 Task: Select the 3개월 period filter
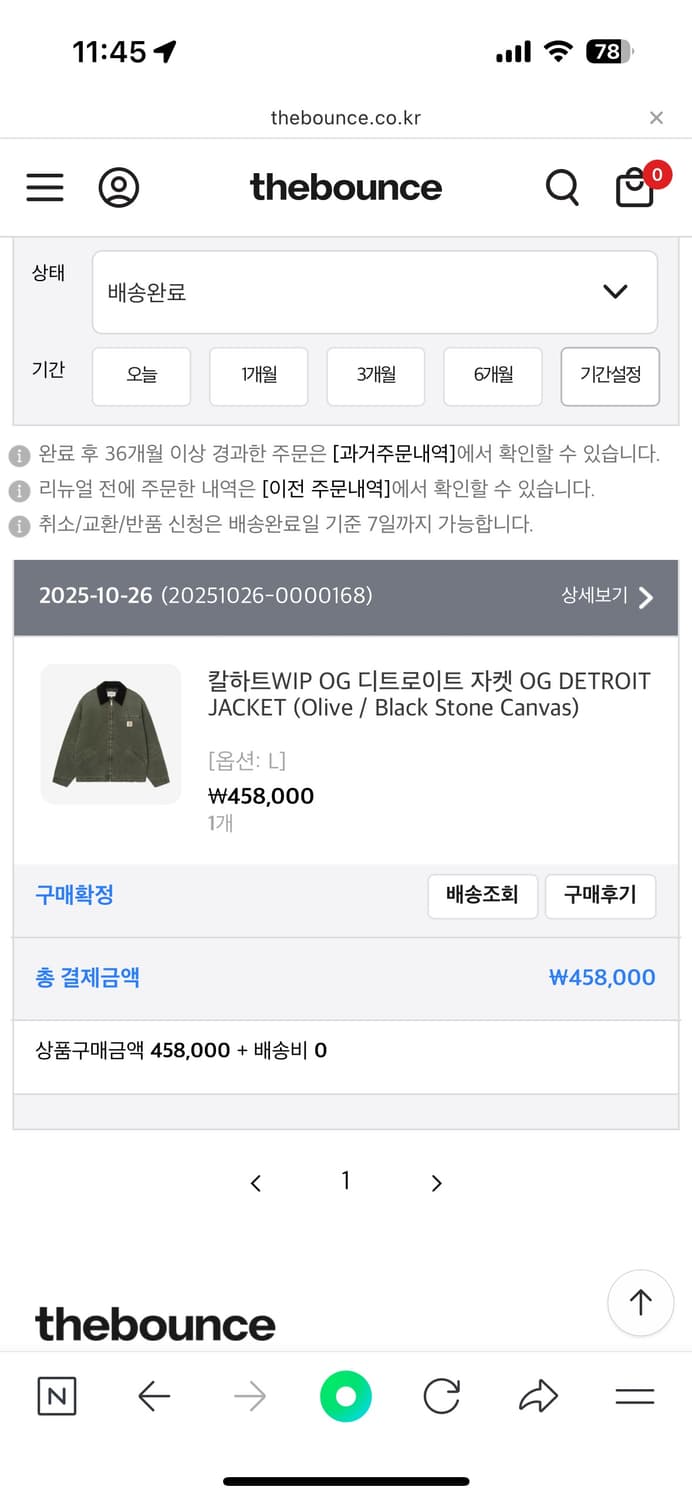(x=375, y=377)
